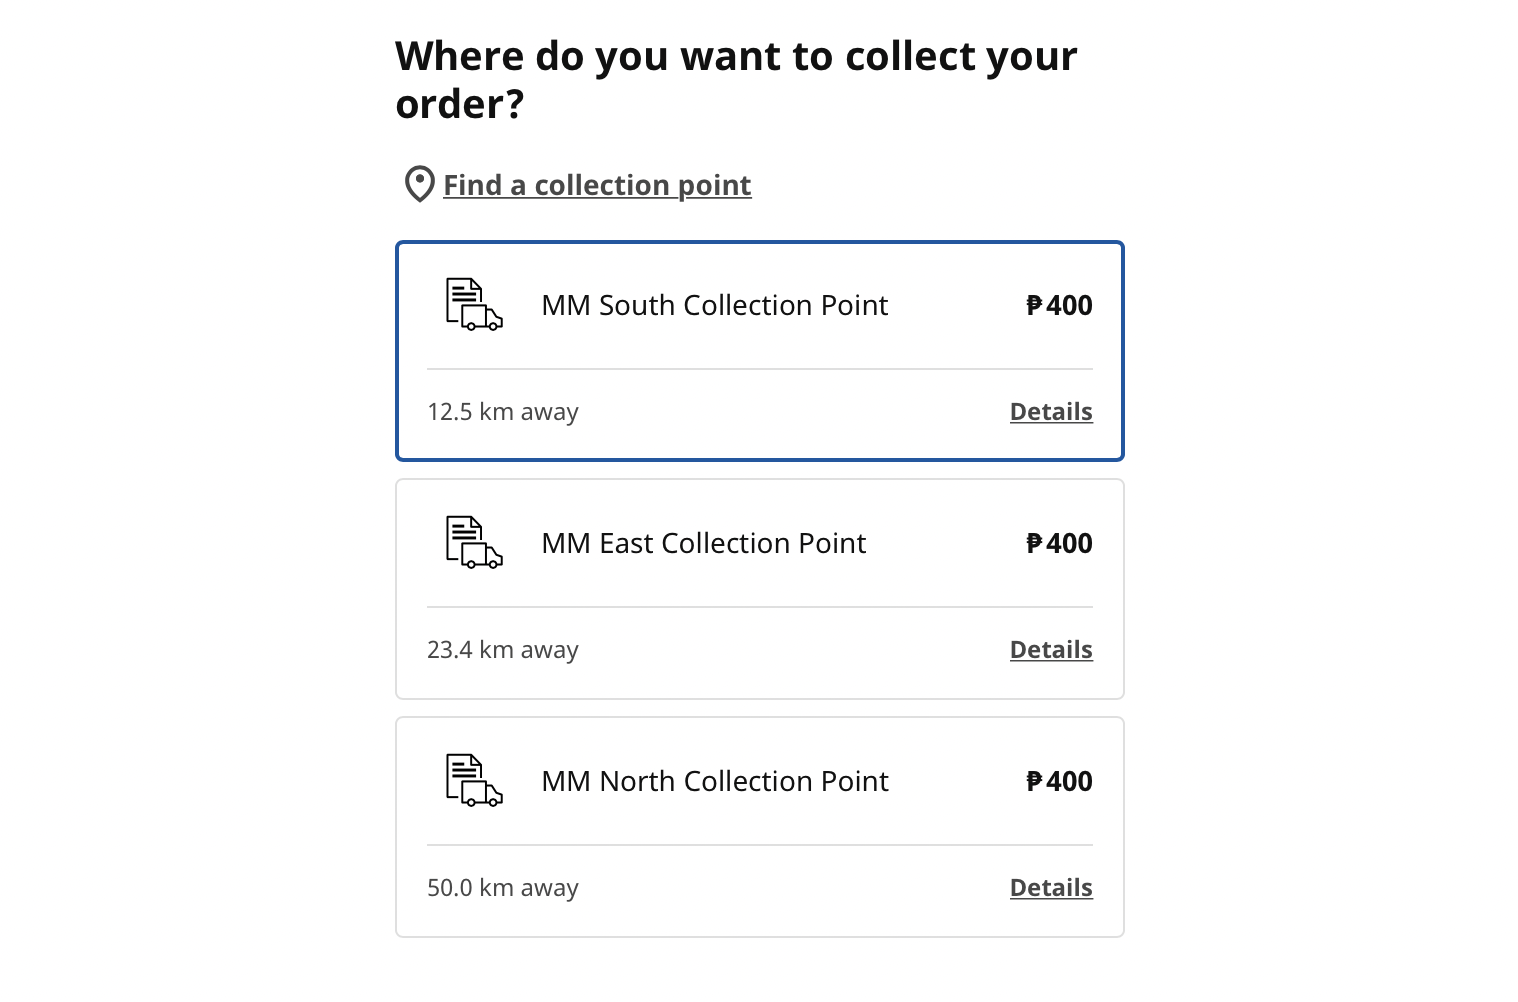Screen dimensions: 1518x1002
Task: Click the 12.5 km away distance text
Action: [x=503, y=412]
